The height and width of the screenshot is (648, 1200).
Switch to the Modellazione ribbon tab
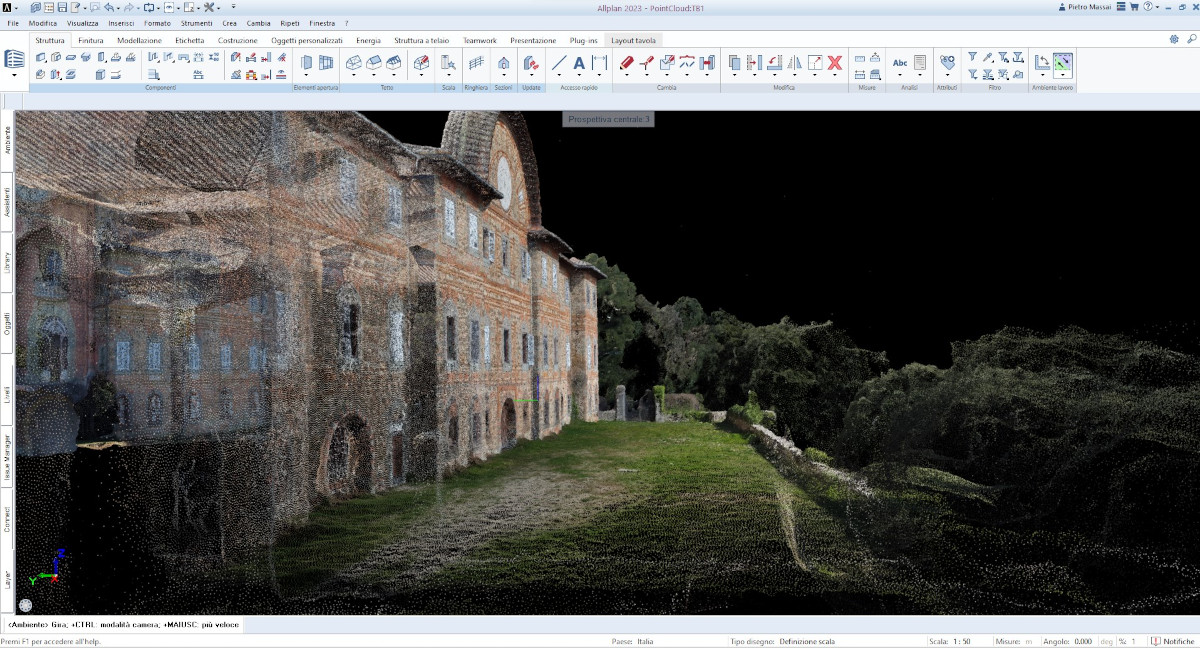(139, 40)
